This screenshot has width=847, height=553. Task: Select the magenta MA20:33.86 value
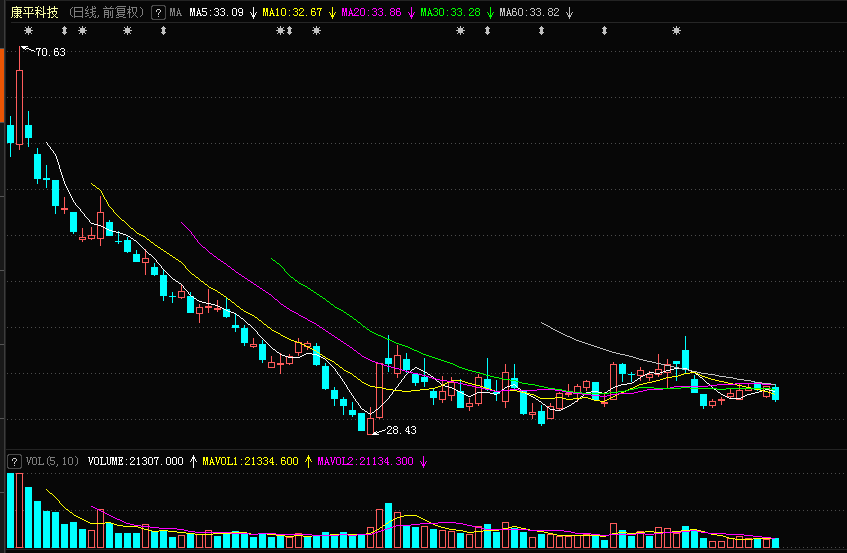coord(371,12)
